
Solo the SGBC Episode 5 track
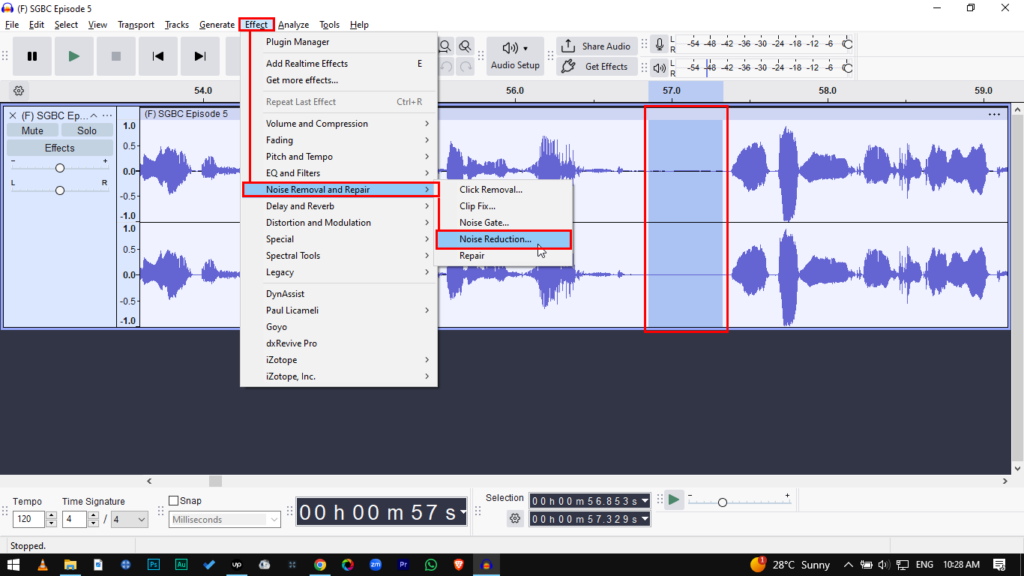pyautogui.click(x=87, y=131)
